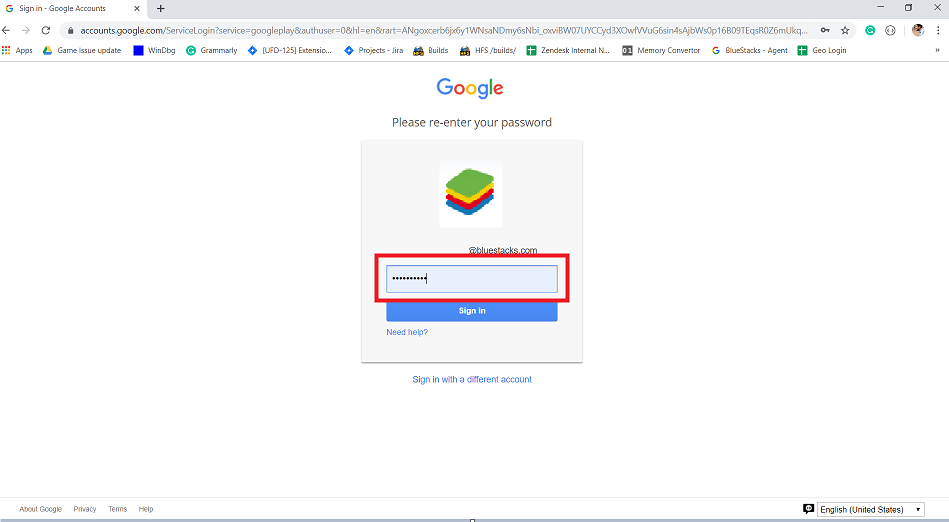Open the HFS /builds/ bookmark
The width and height of the screenshot is (949, 522).
pos(488,50)
